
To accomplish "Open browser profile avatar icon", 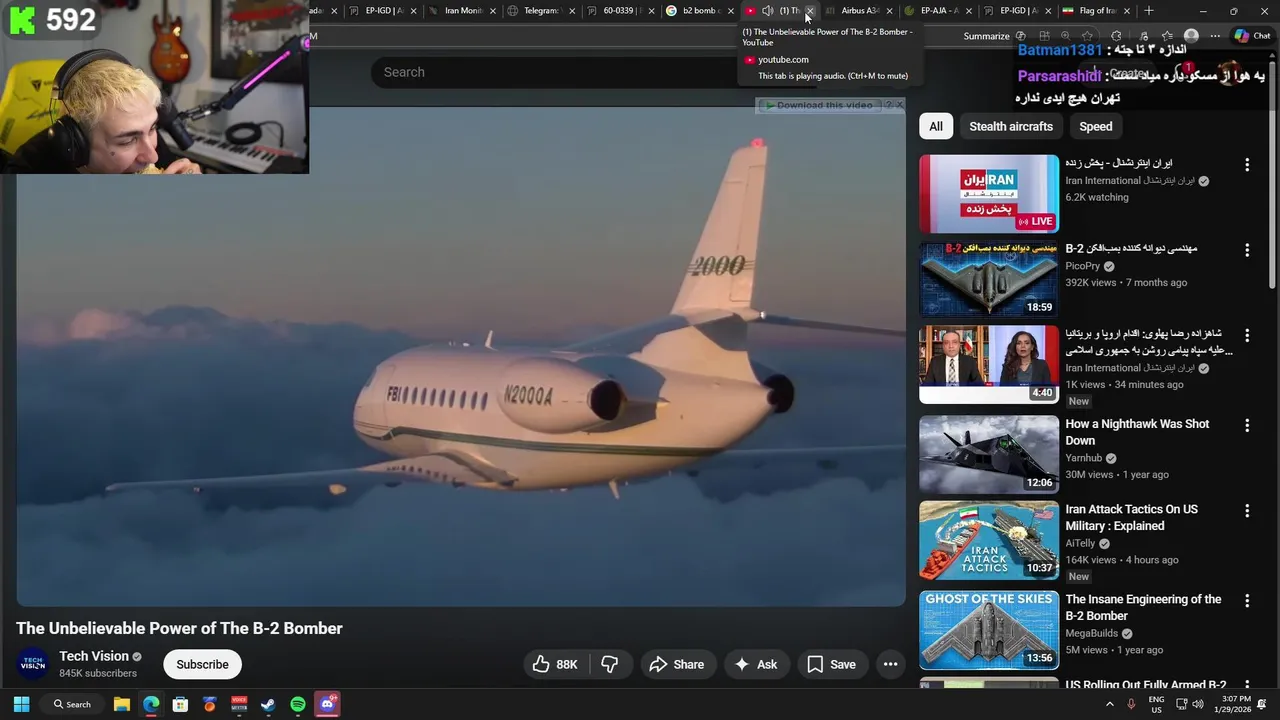I will pyautogui.click(x=1190, y=36).
